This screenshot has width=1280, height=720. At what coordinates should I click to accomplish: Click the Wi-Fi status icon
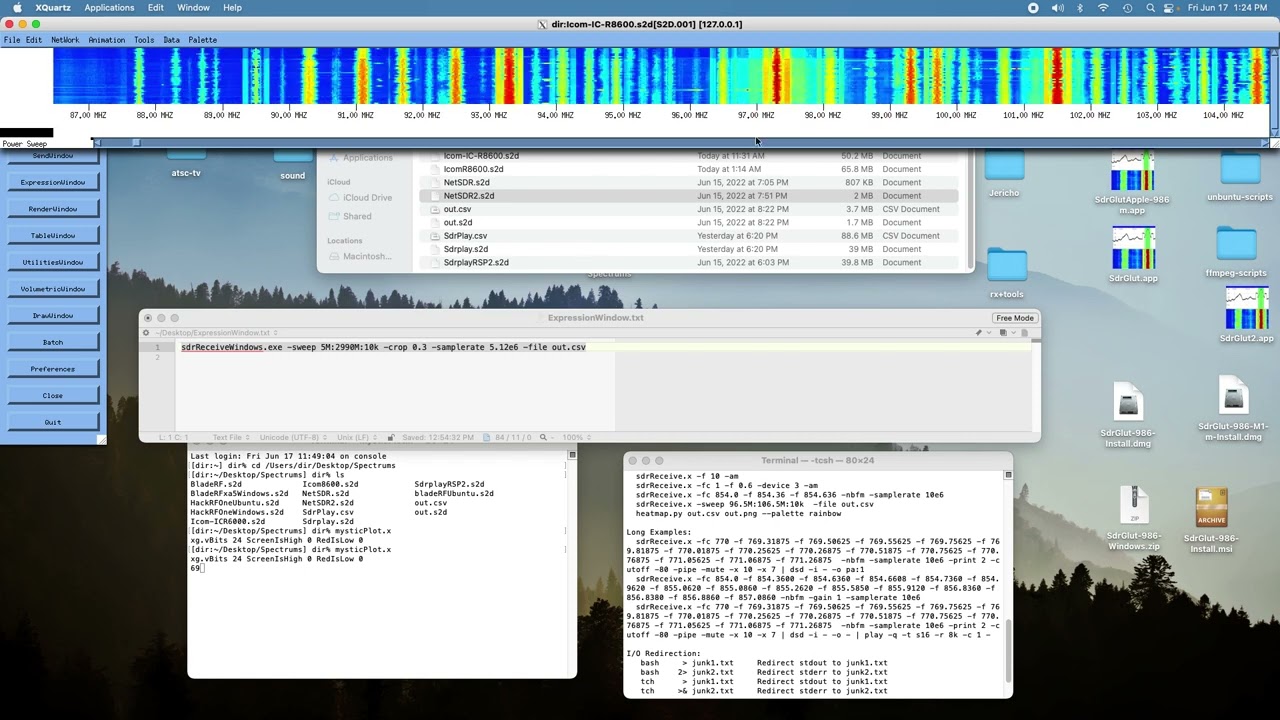[1104, 8]
